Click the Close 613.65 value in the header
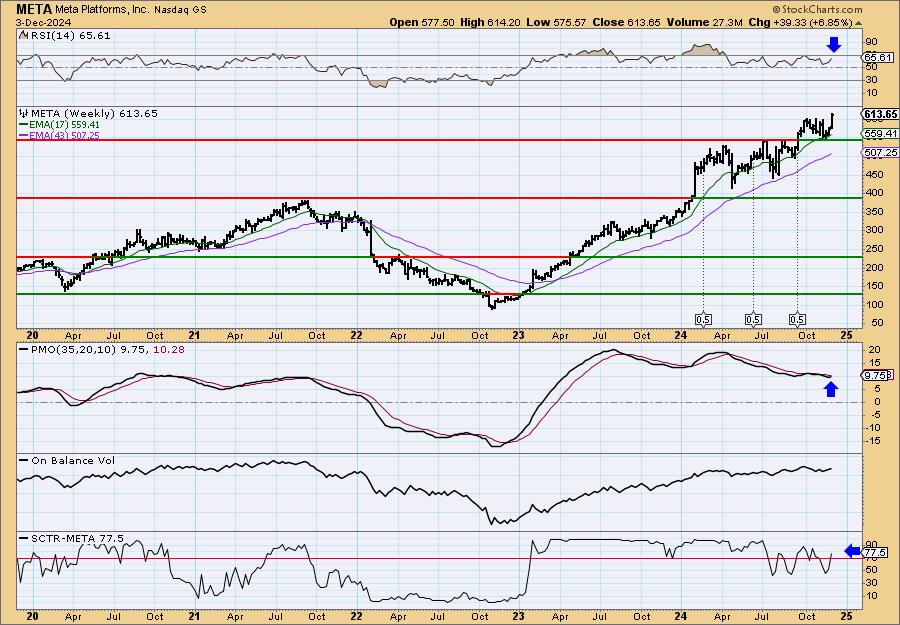 pyautogui.click(x=626, y=22)
